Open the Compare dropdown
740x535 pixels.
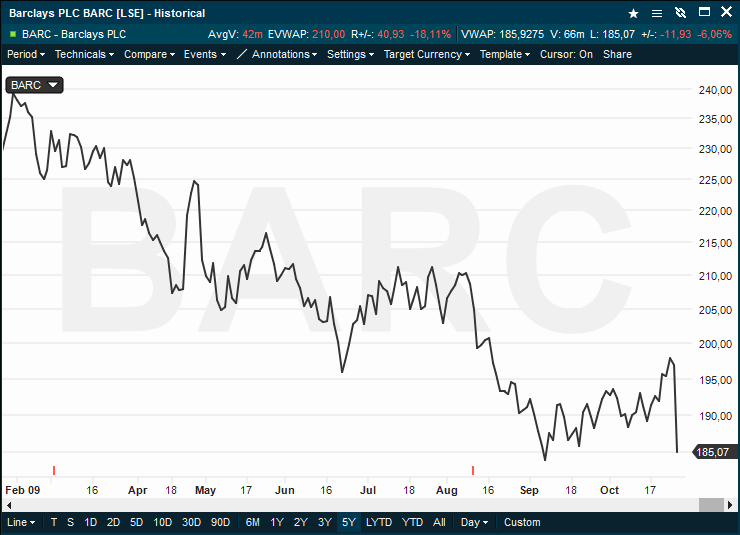point(150,54)
